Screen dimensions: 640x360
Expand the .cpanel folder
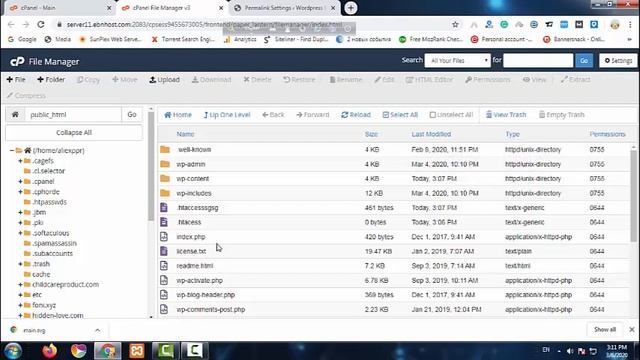tap(20, 181)
